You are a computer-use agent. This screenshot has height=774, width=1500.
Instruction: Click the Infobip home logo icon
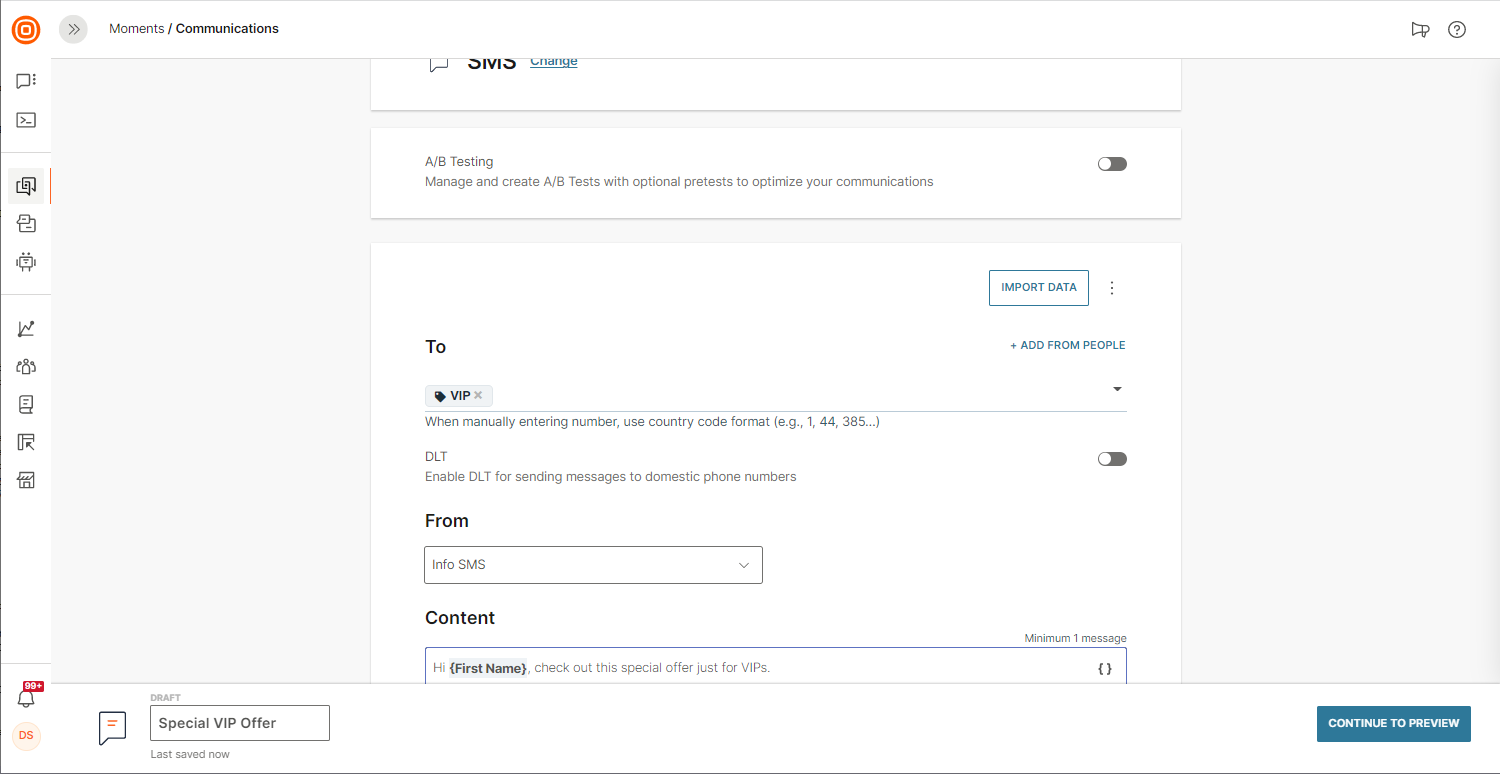pos(26,30)
